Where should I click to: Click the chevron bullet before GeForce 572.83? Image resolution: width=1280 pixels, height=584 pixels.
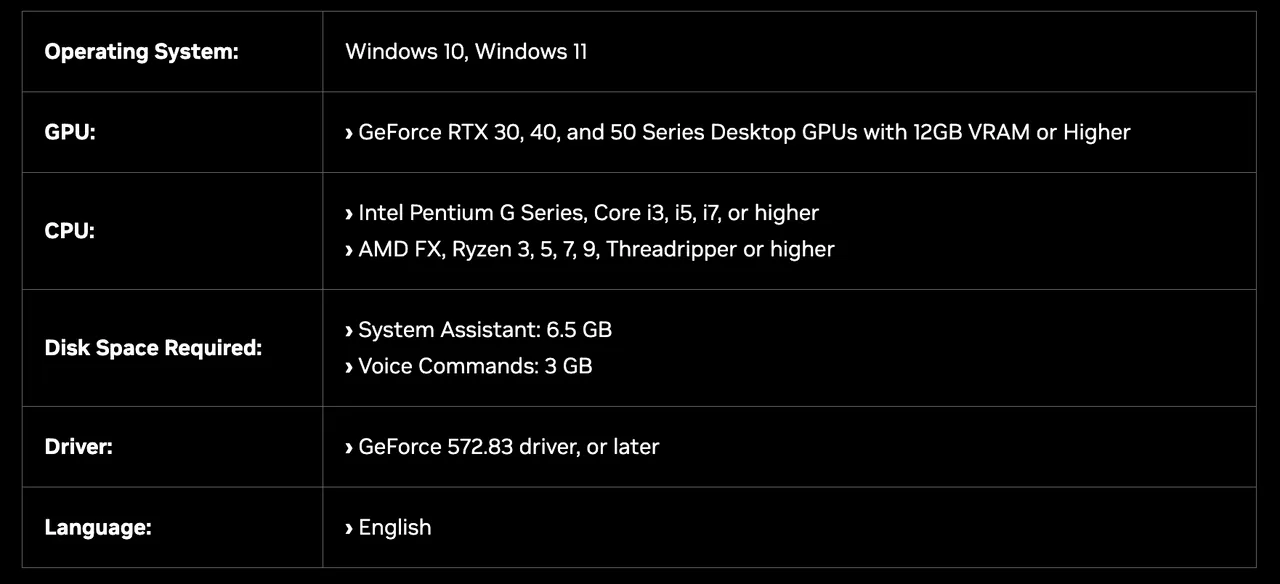[x=349, y=448]
